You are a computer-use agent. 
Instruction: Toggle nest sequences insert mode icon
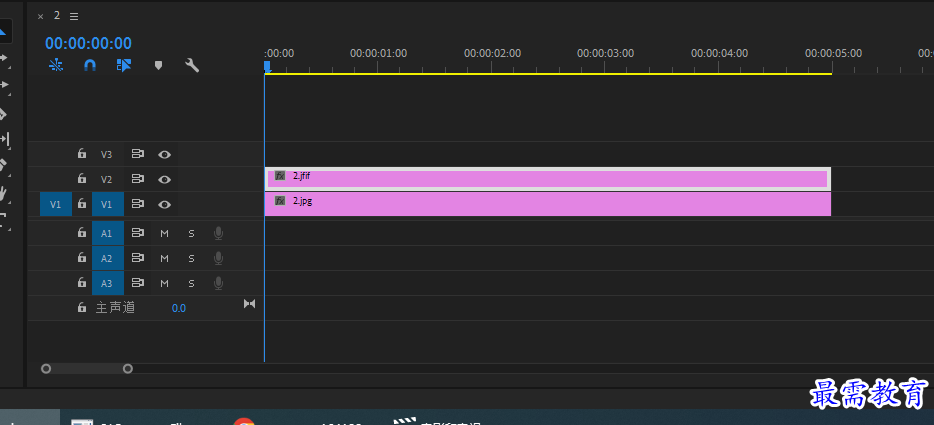pos(56,65)
